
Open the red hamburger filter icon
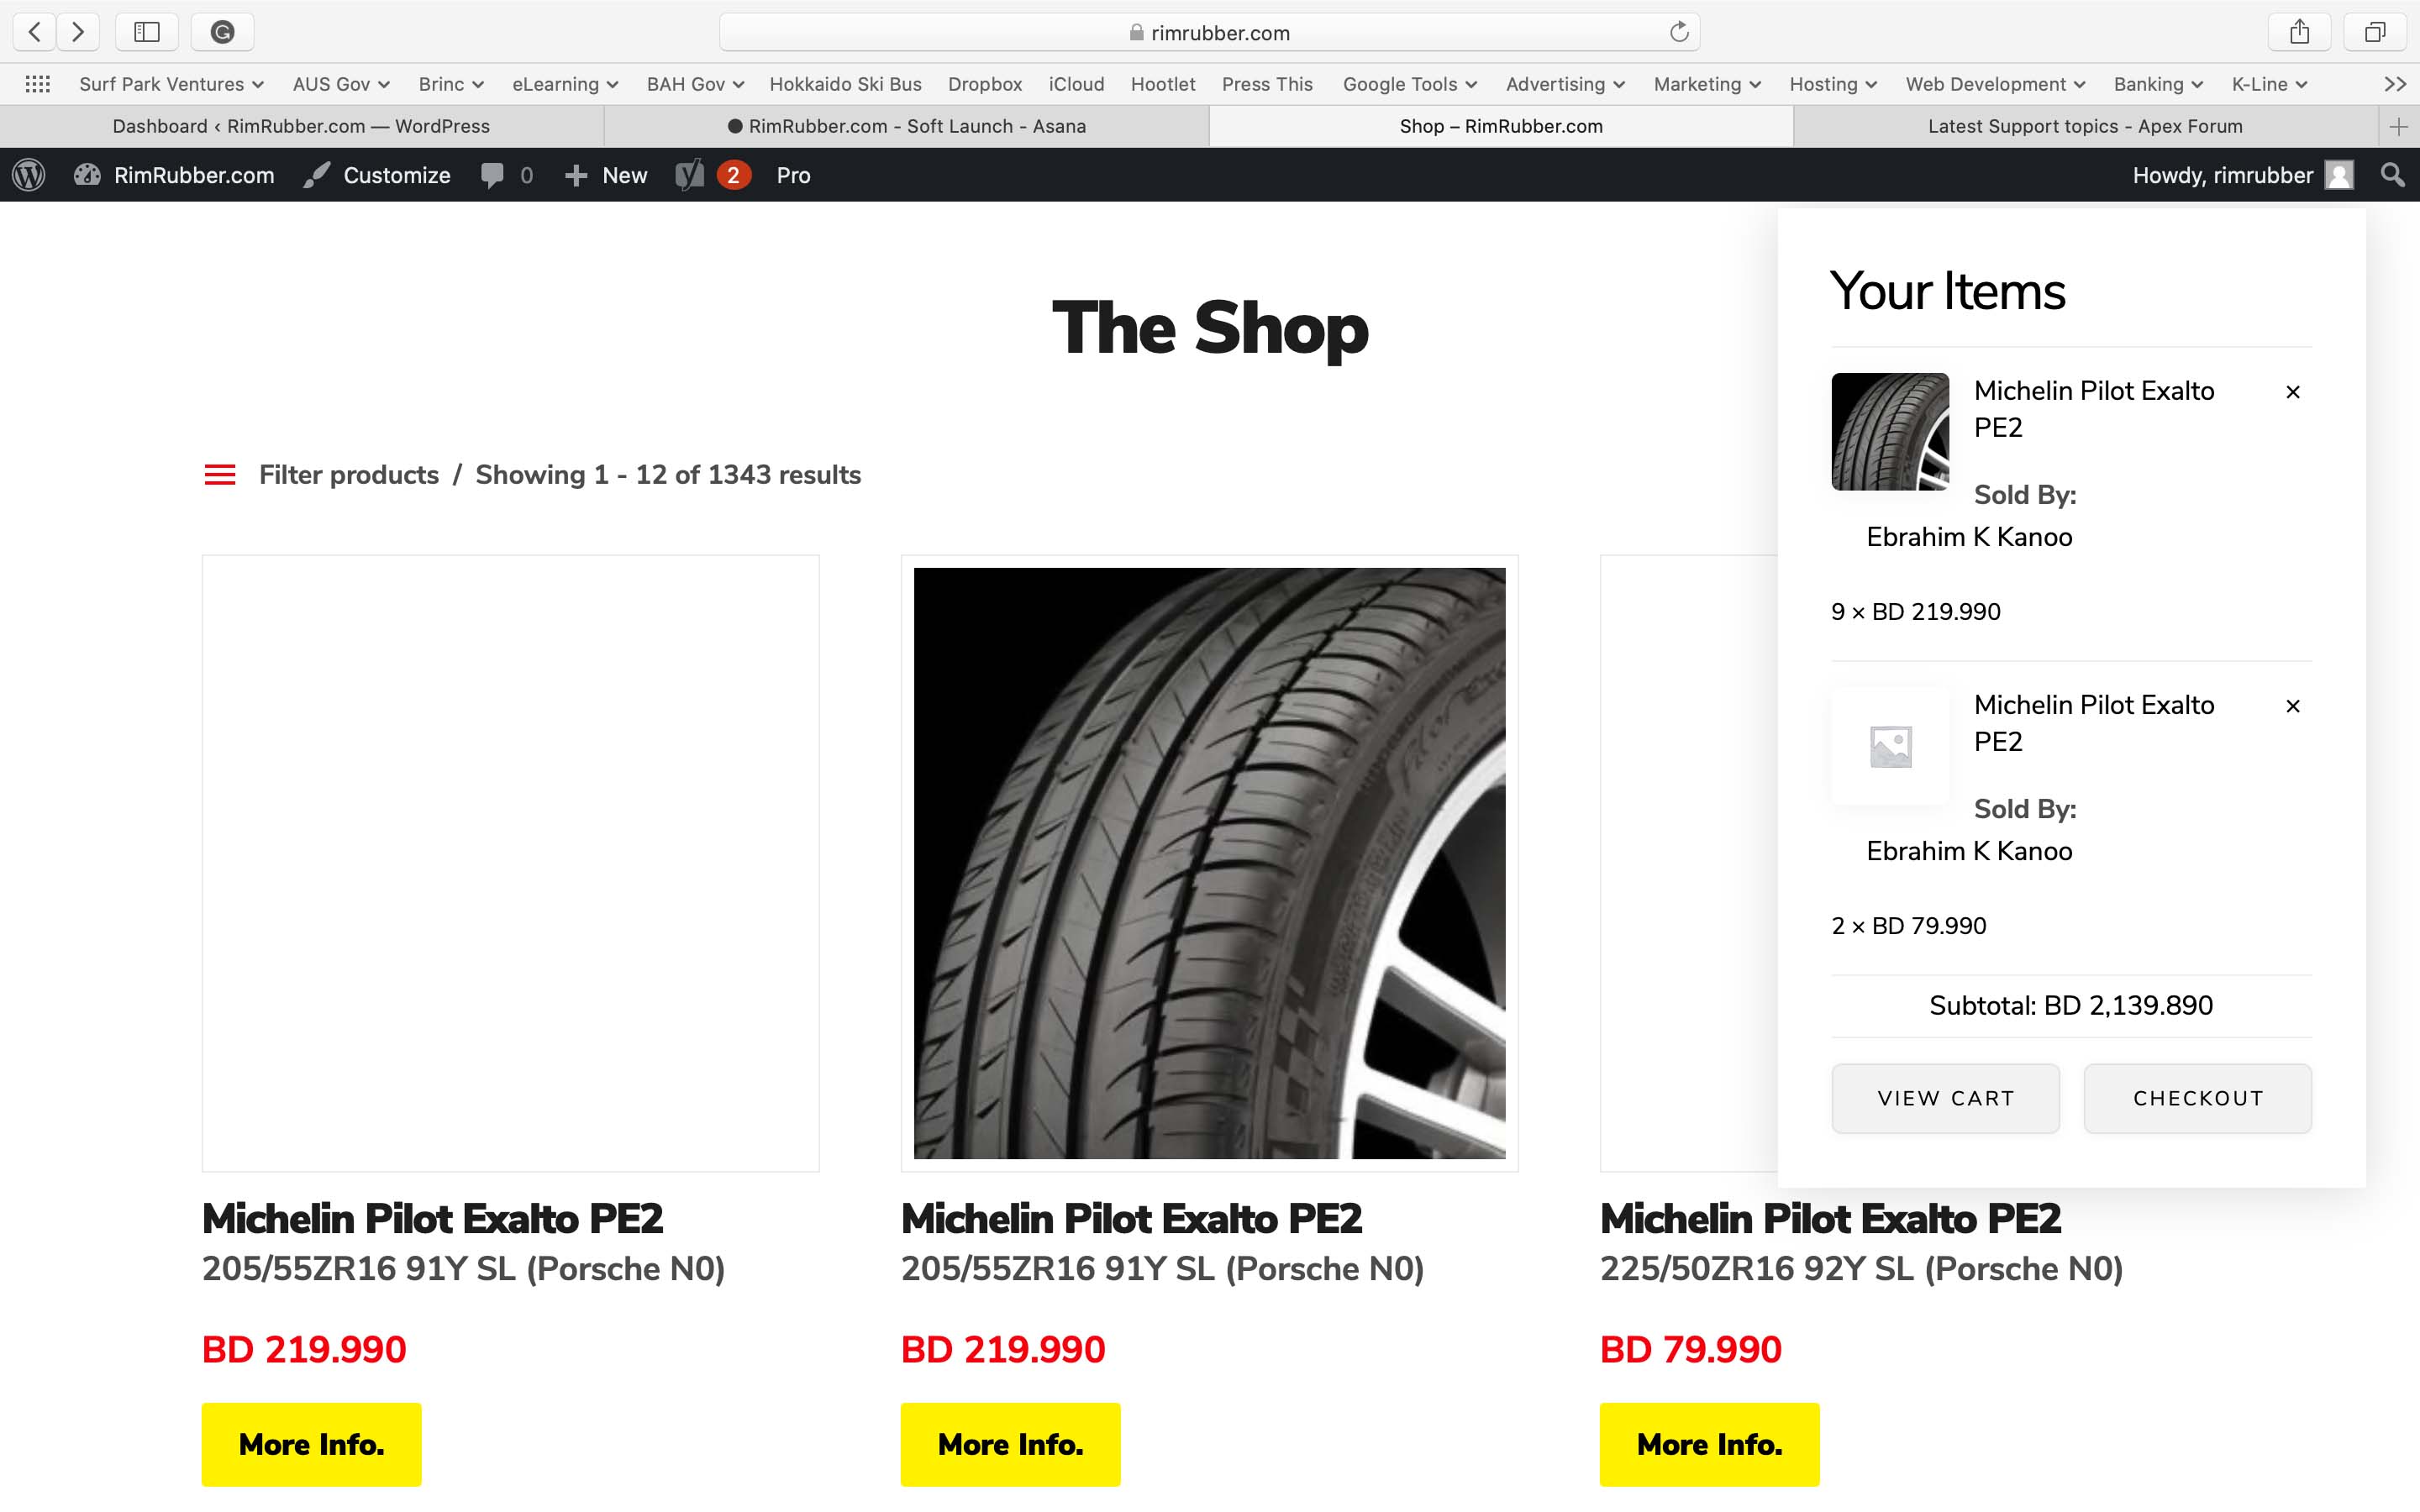click(x=220, y=475)
